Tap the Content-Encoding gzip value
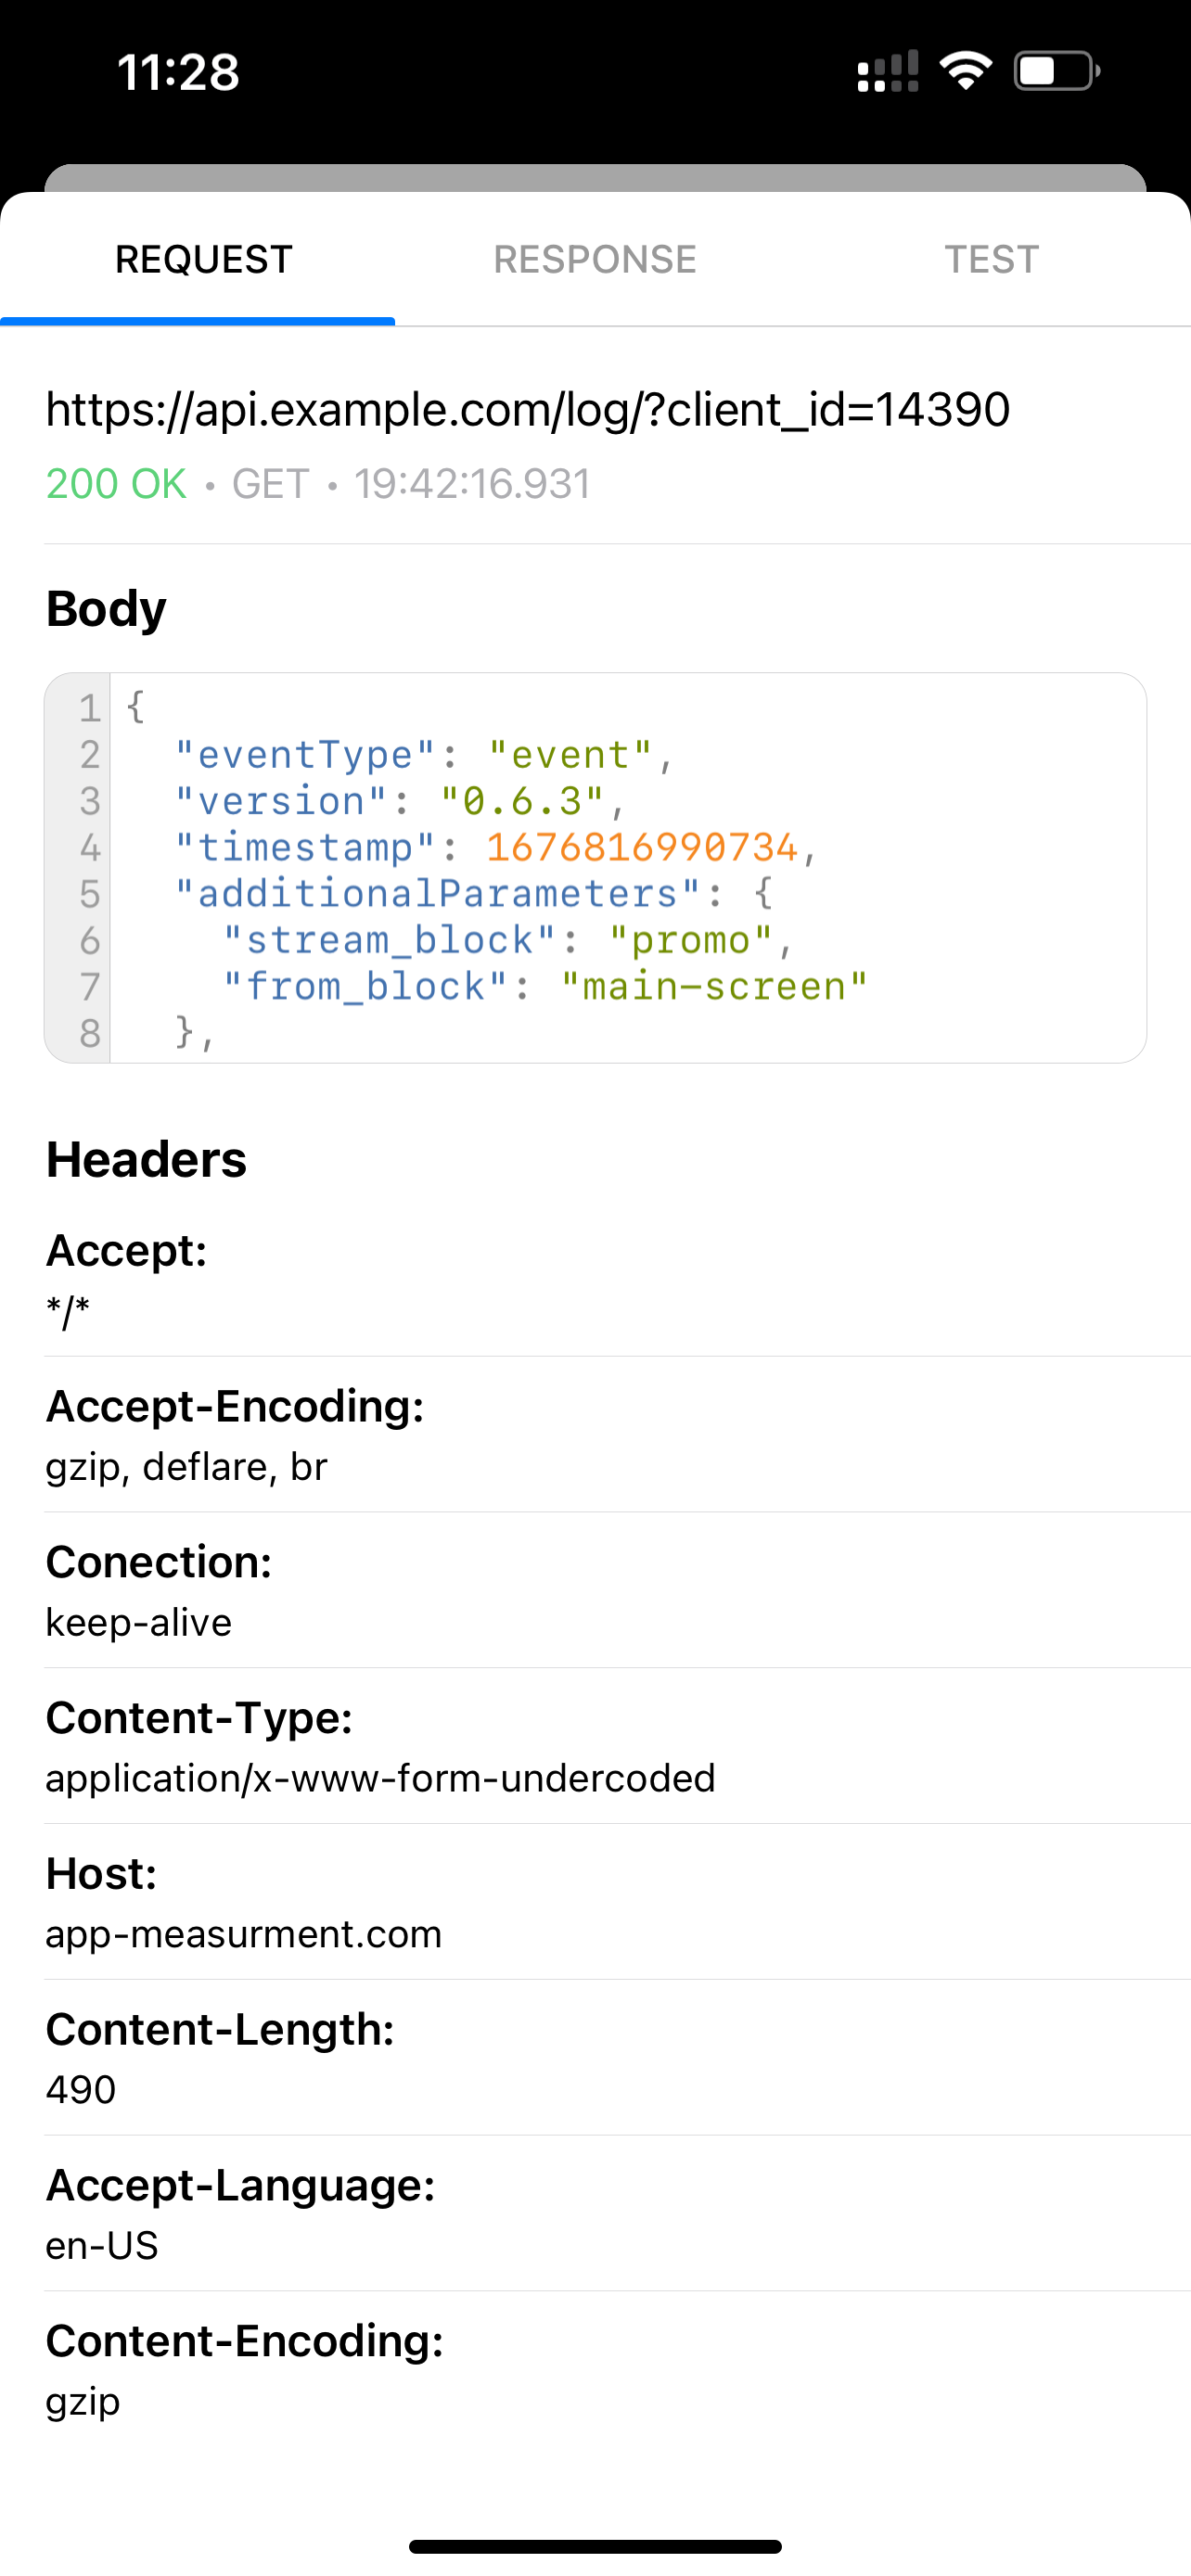The height and width of the screenshot is (2576, 1191). [x=83, y=2401]
